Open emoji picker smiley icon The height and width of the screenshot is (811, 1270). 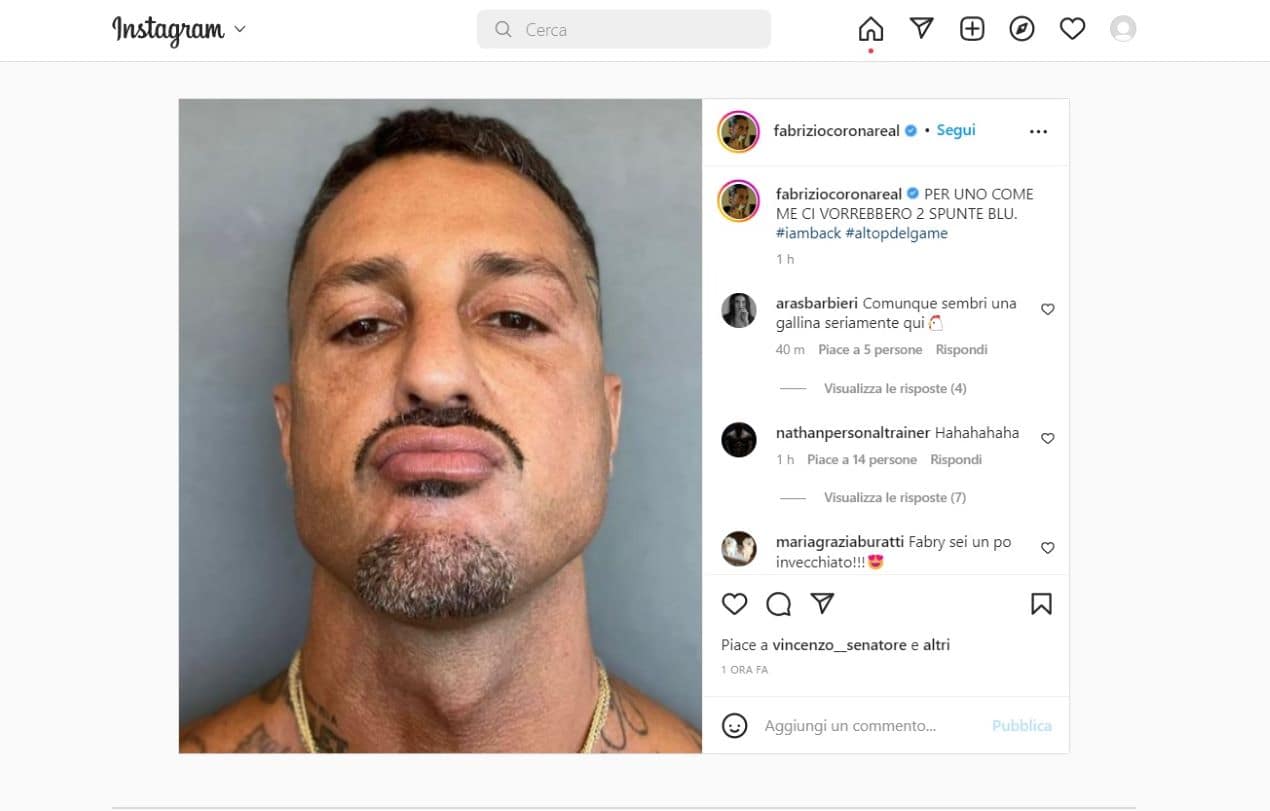click(x=735, y=726)
